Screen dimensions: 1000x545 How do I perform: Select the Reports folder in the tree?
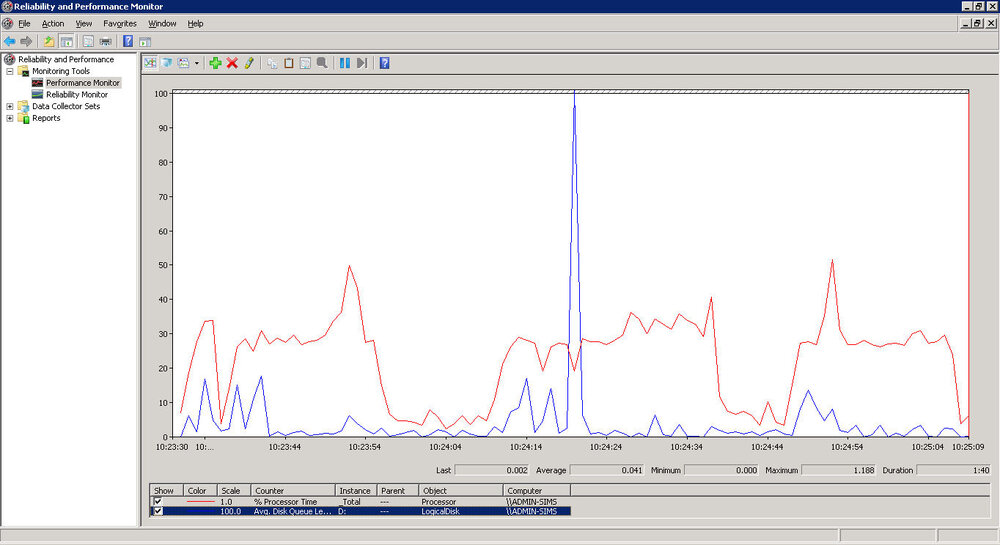pos(46,118)
